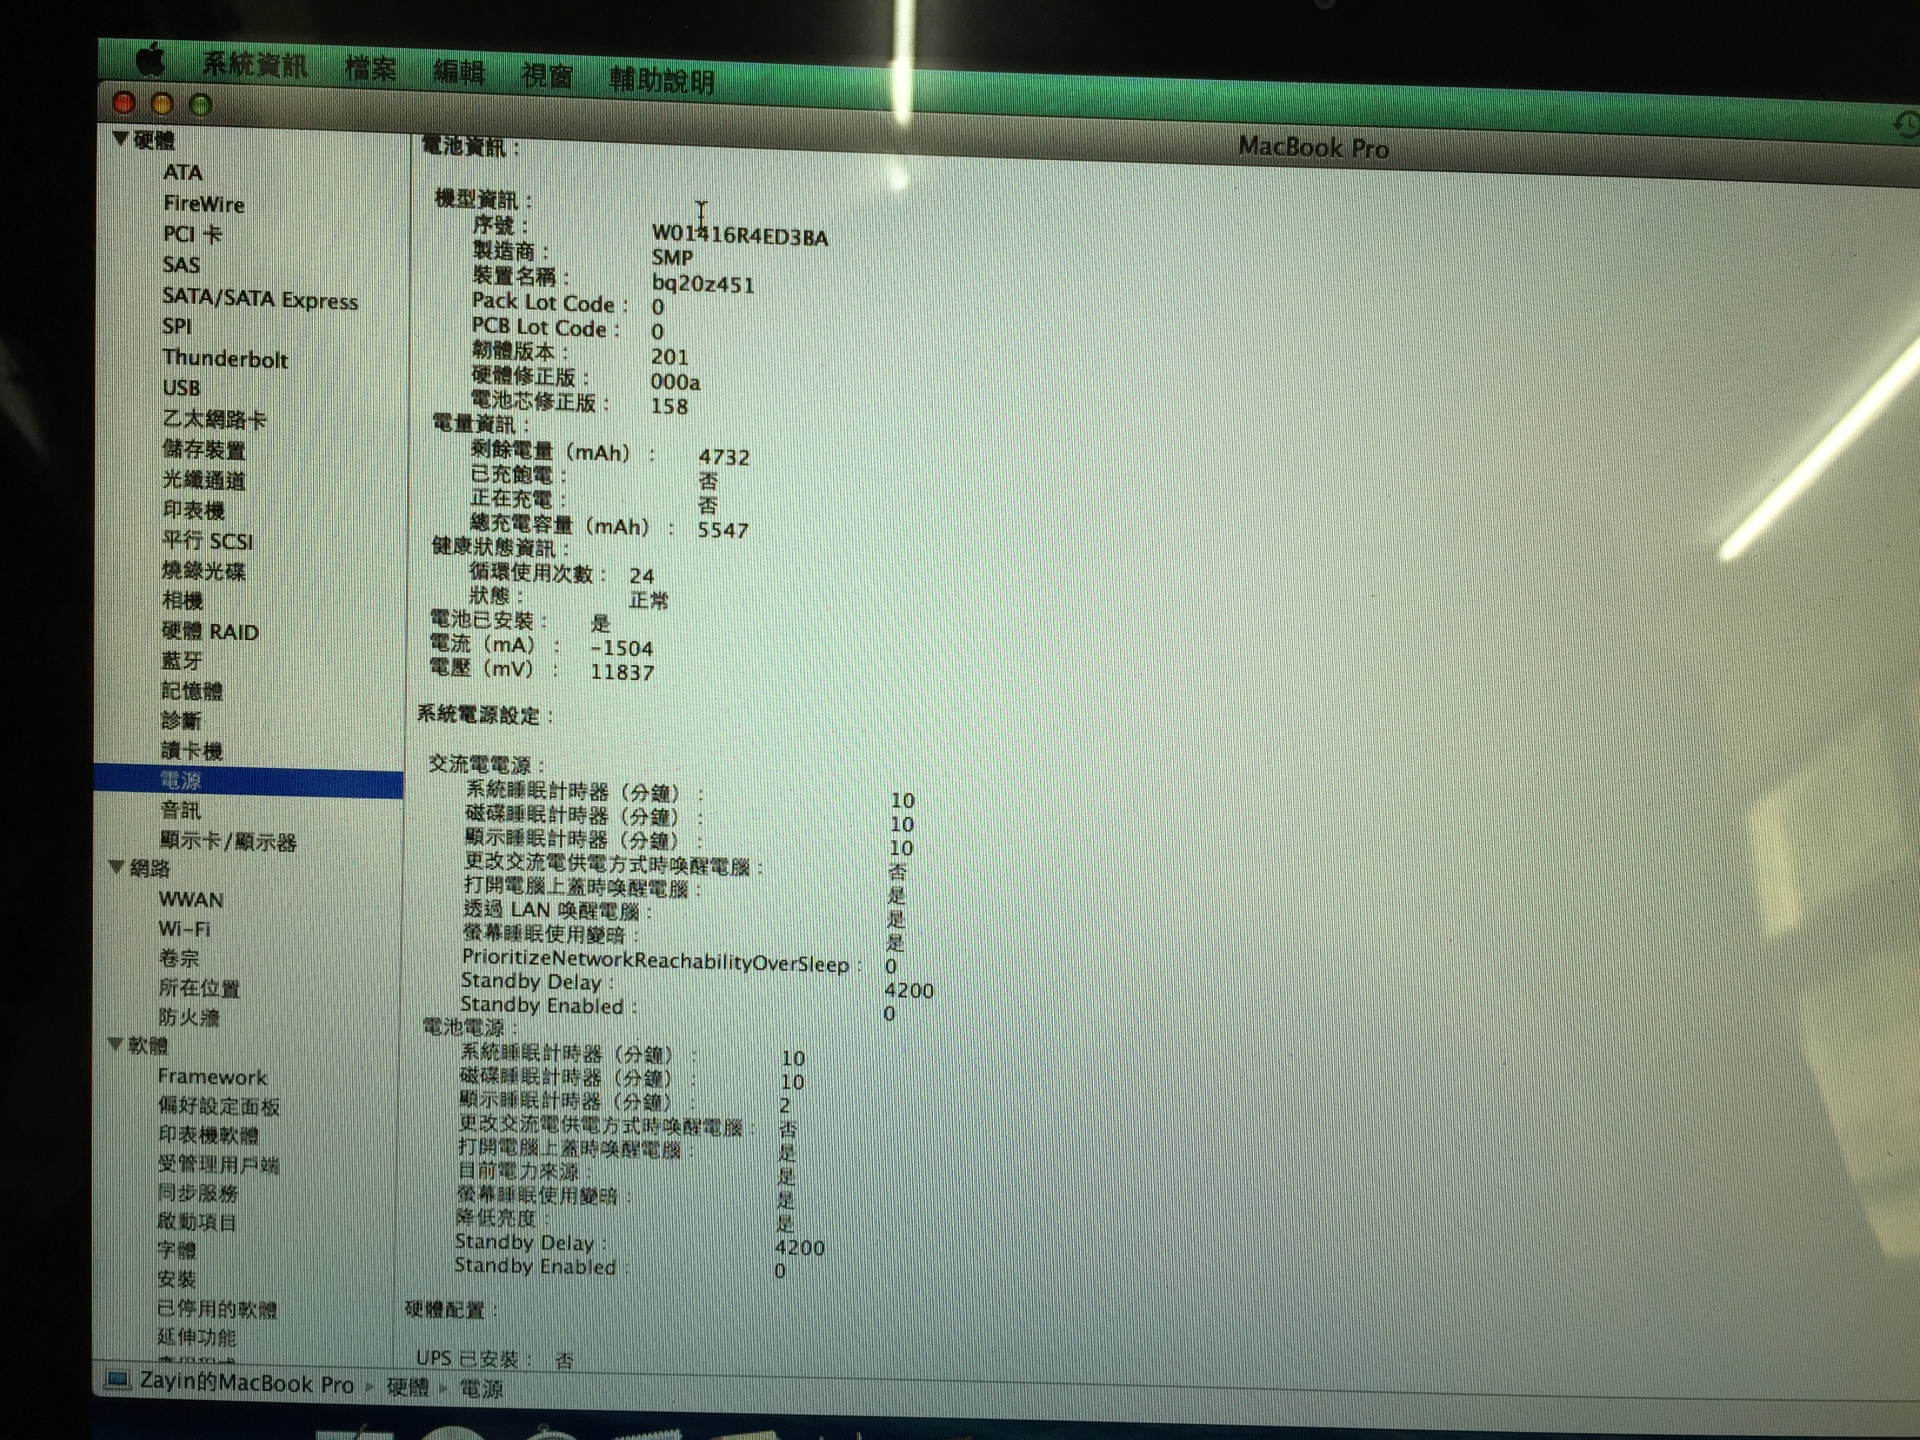
Task: Select 乙太網路卡 in the sidebar
Action: [x=214, y=419]
